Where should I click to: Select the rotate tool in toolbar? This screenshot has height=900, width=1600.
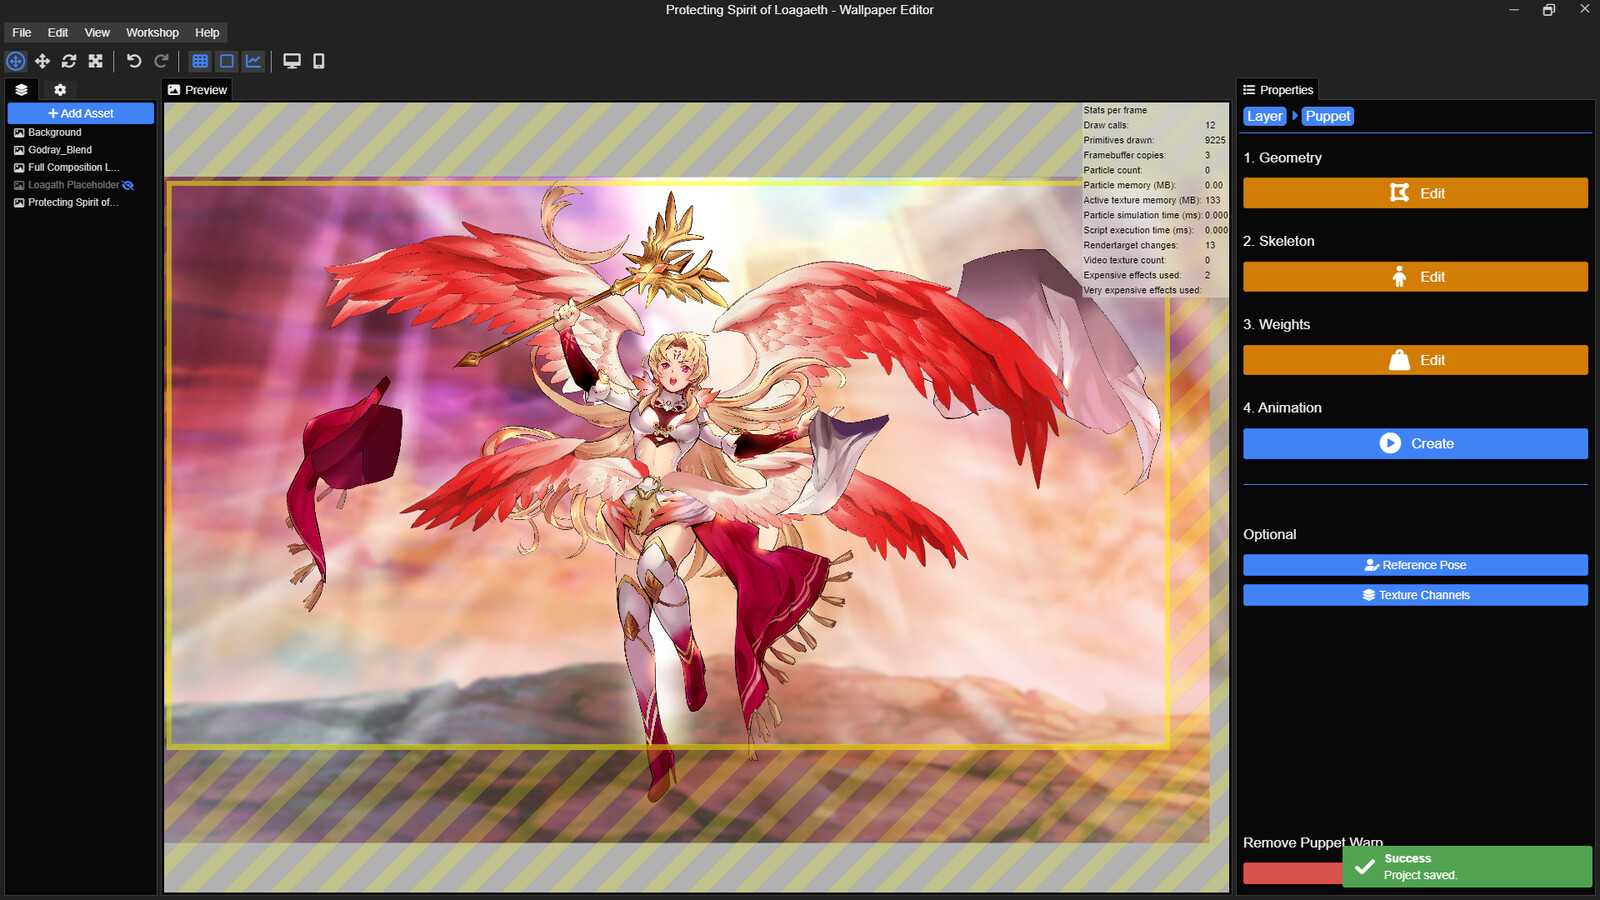pos(69,61)
